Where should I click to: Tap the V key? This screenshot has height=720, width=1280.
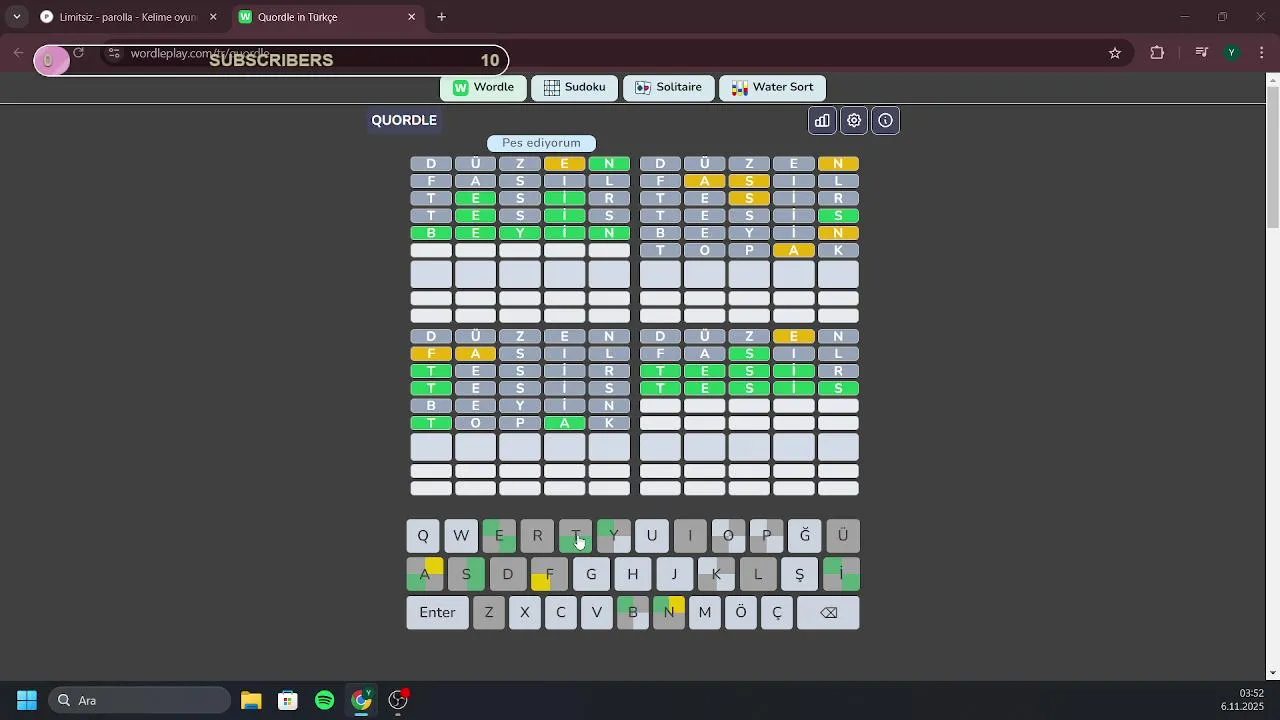(x=597, y=612)
